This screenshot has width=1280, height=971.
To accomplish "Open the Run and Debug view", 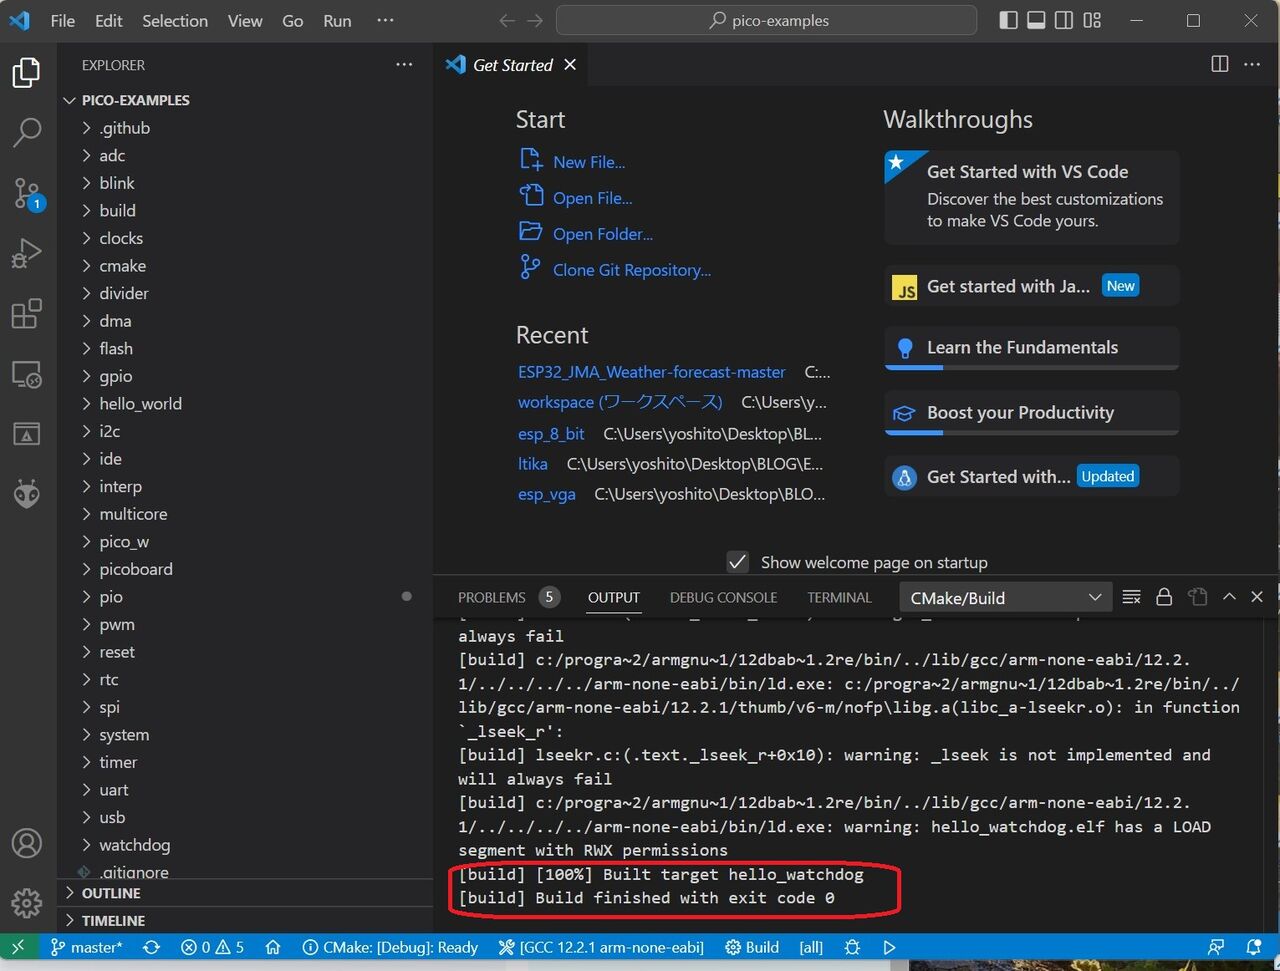I will pos(27,252).
